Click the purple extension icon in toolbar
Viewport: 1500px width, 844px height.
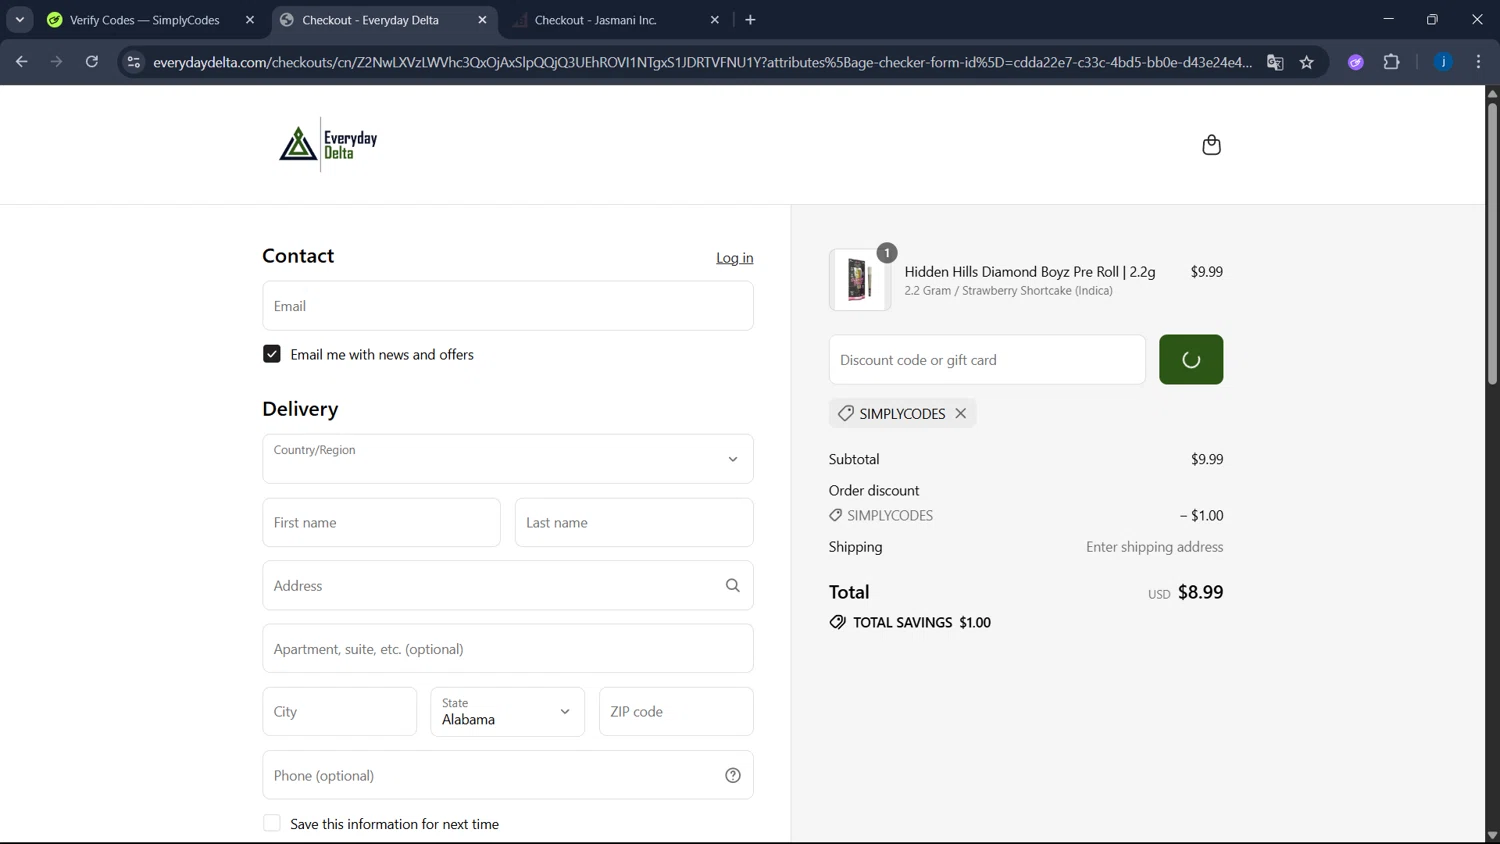1356,62
